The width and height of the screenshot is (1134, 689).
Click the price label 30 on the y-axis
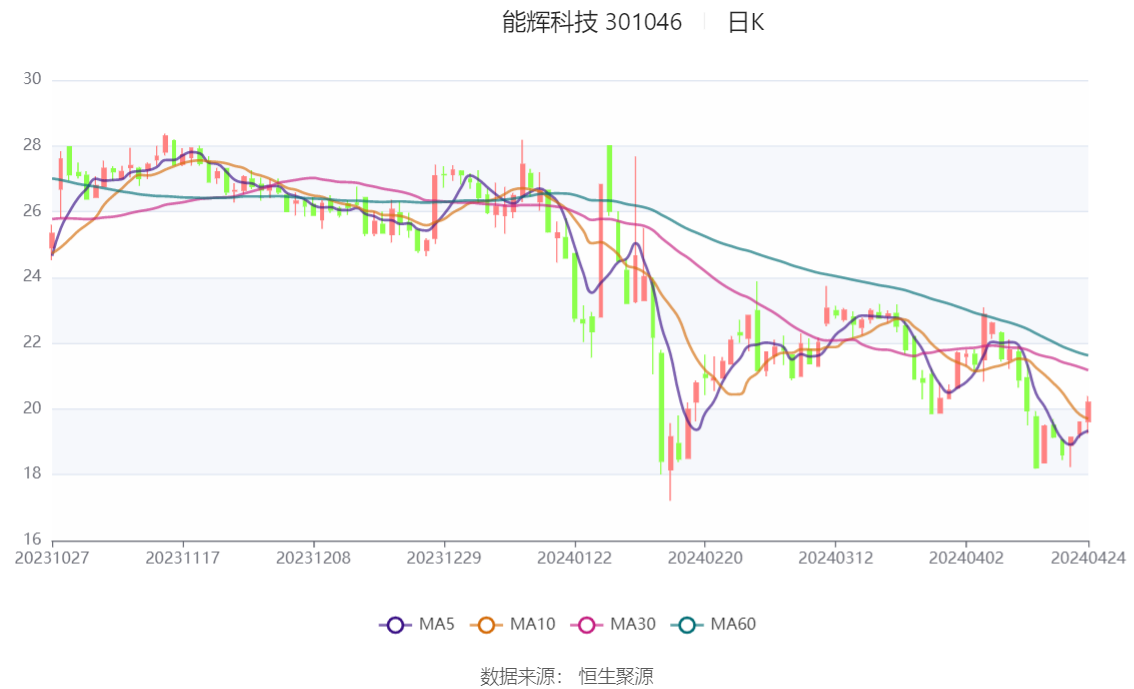coord(32,80)
